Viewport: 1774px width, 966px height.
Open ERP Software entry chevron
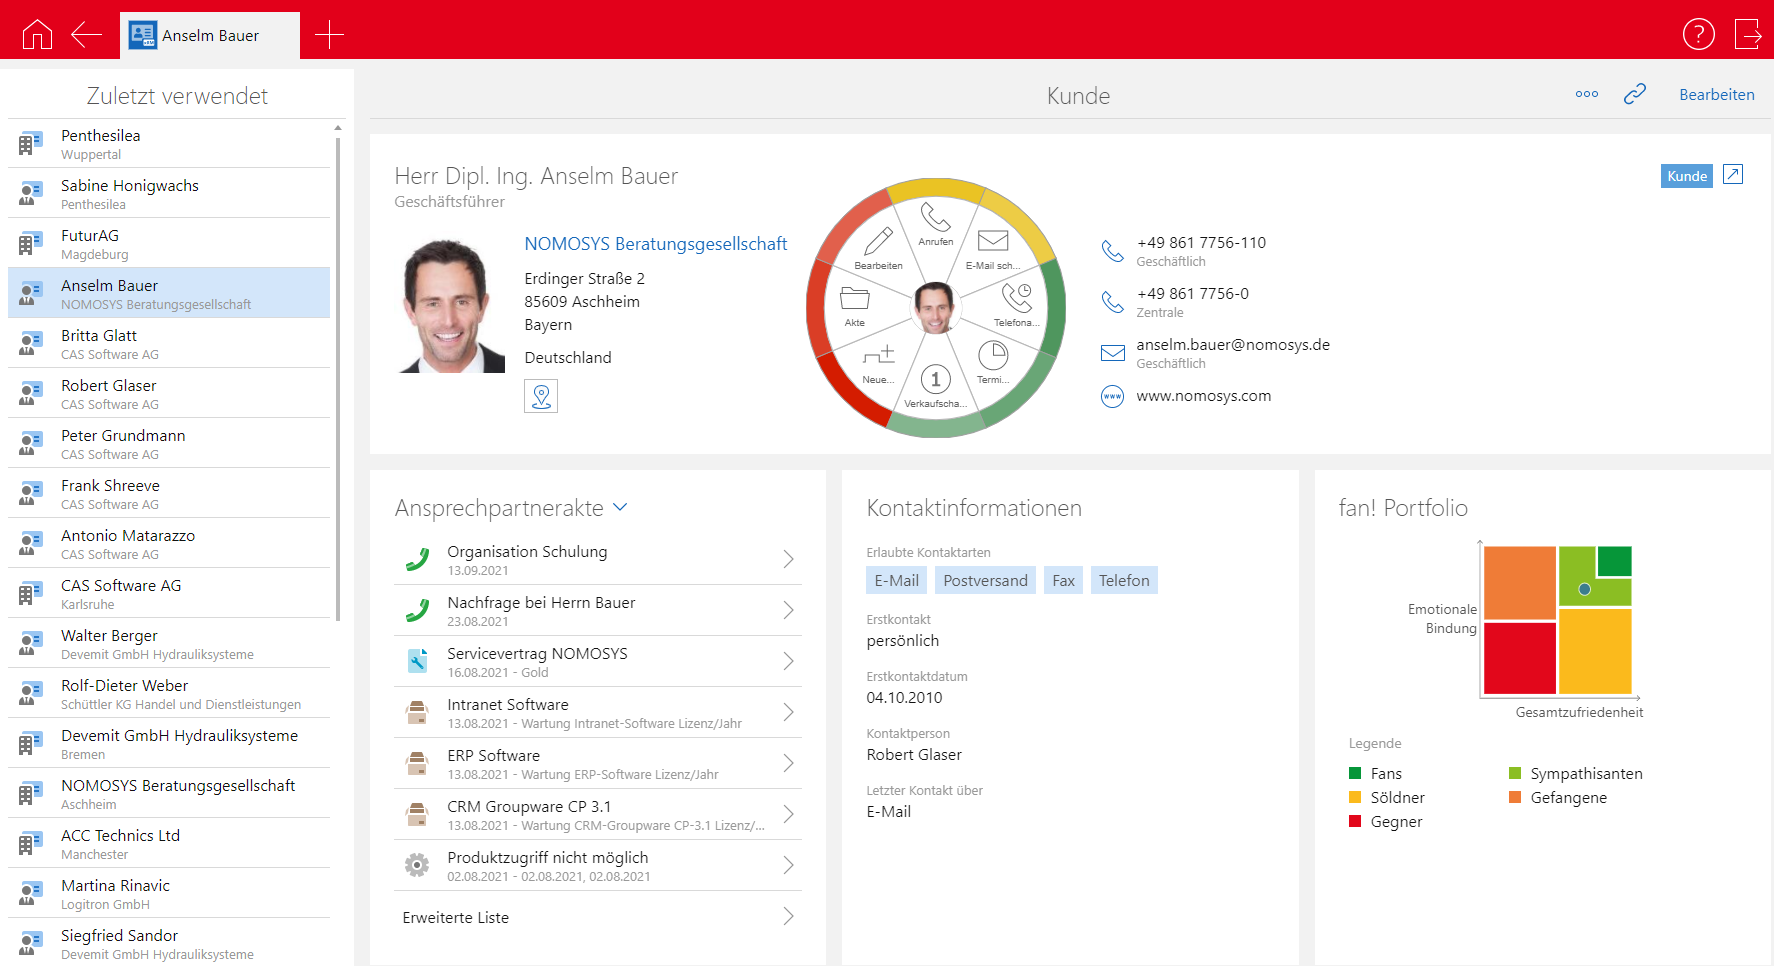click(x=788, y=763)
